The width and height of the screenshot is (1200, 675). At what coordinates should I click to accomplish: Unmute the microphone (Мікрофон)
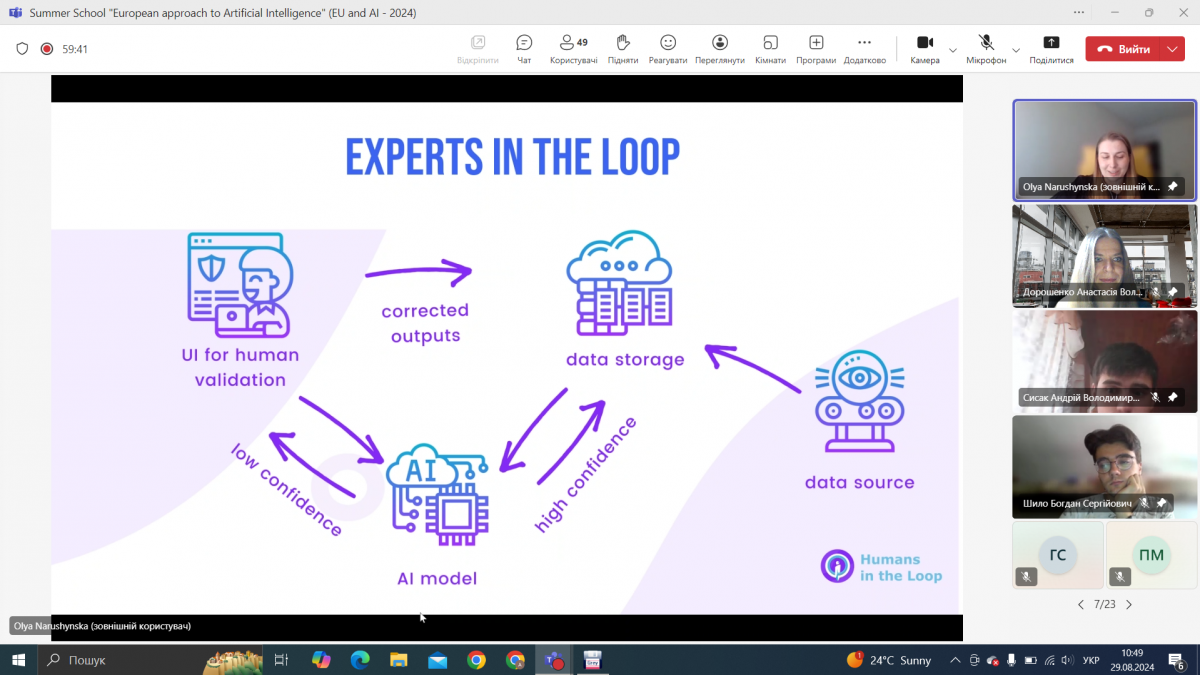[986, 48]
